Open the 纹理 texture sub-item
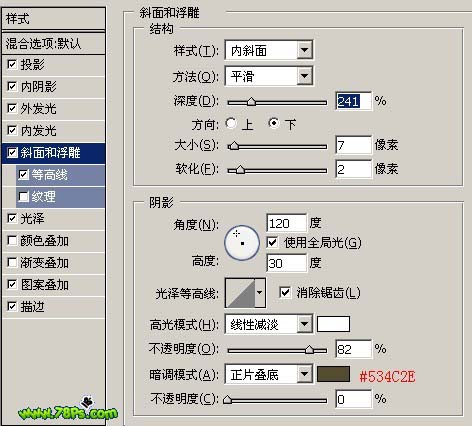 60,197
